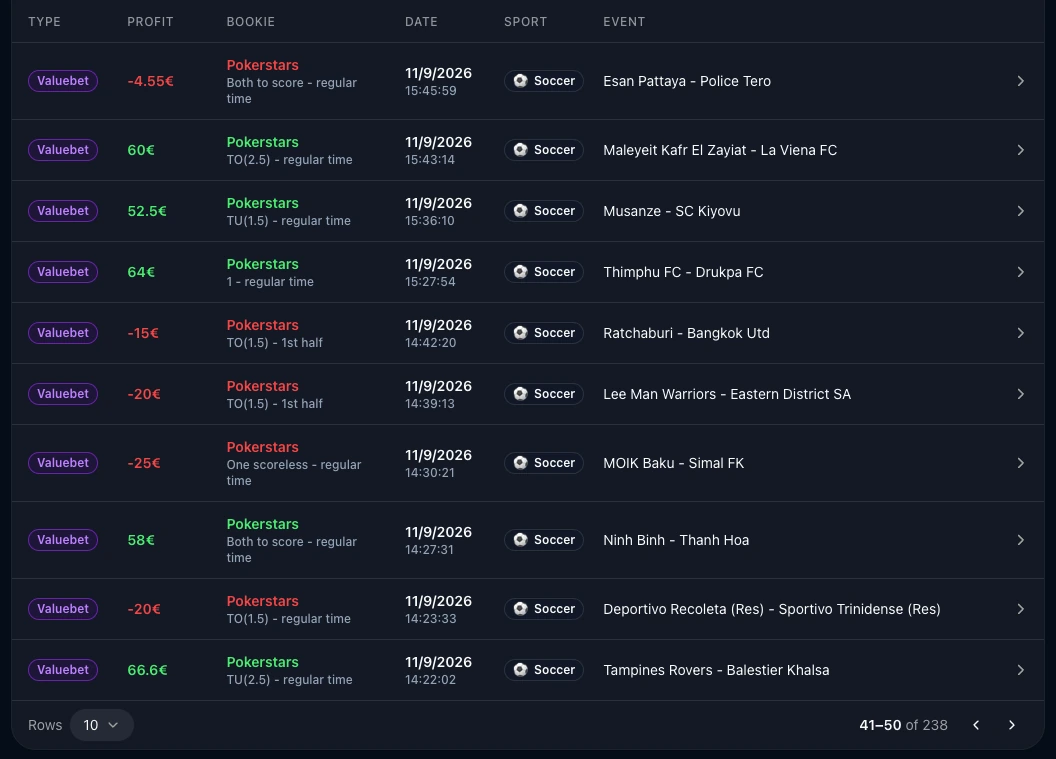Click Valuebet tag in the 66.6€ row
Viewport: 1056px width, 759px height.
click(63, 669)
